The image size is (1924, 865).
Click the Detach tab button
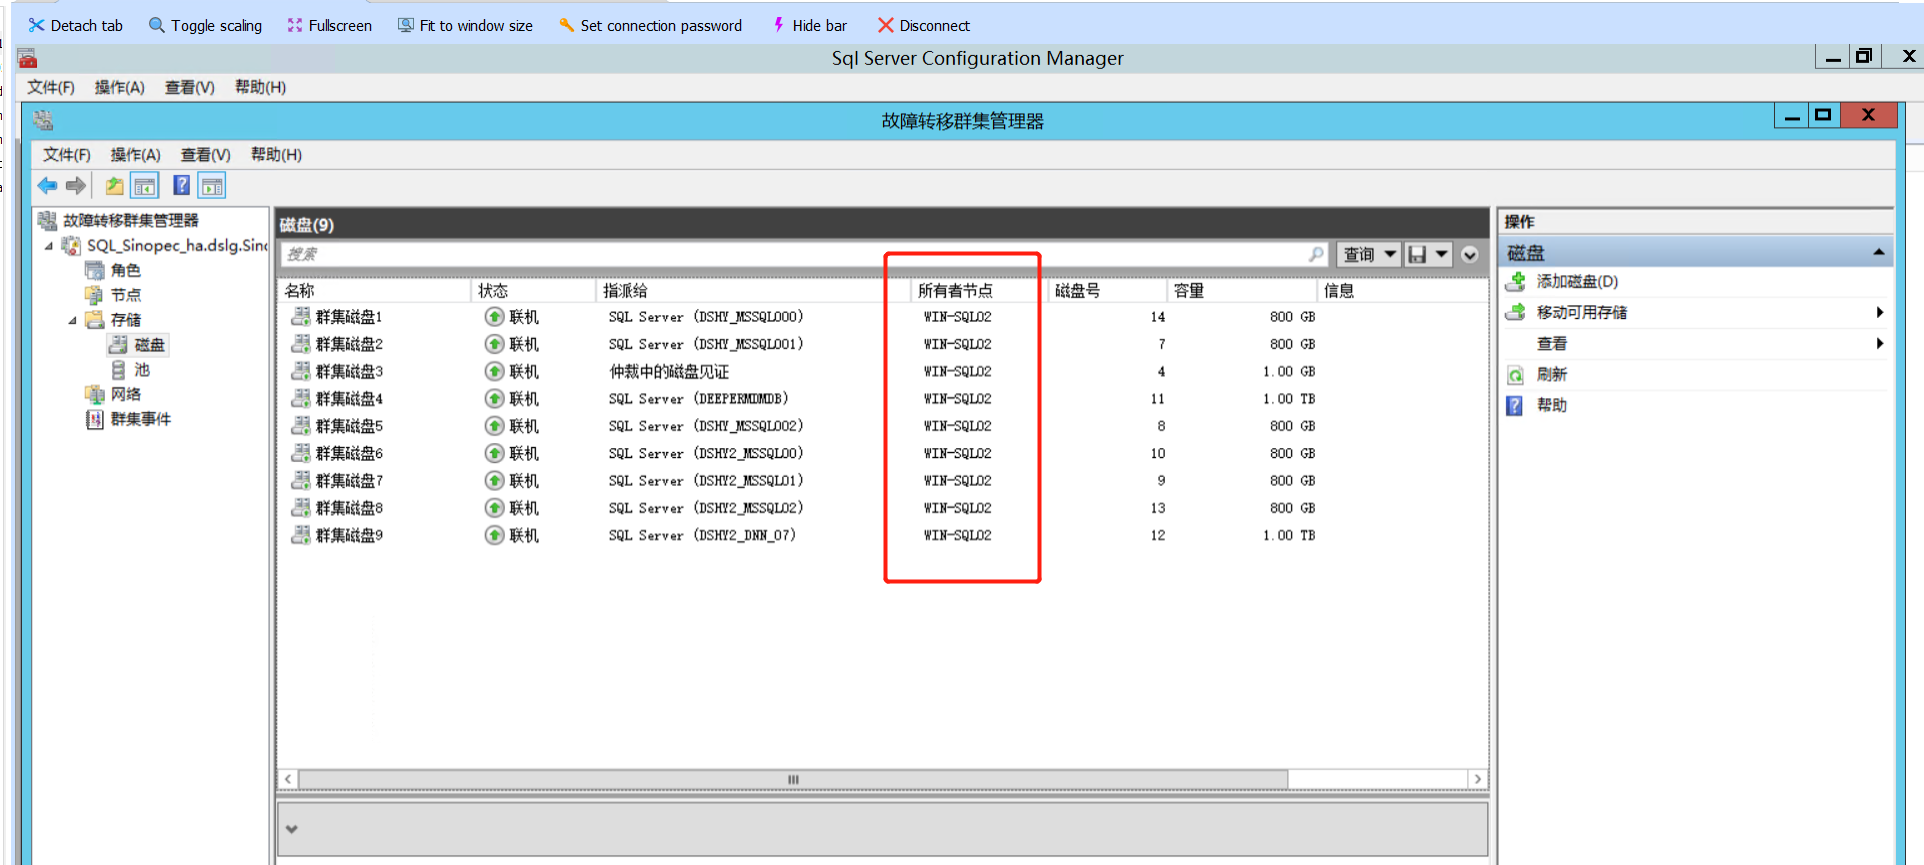pos(76,25)
